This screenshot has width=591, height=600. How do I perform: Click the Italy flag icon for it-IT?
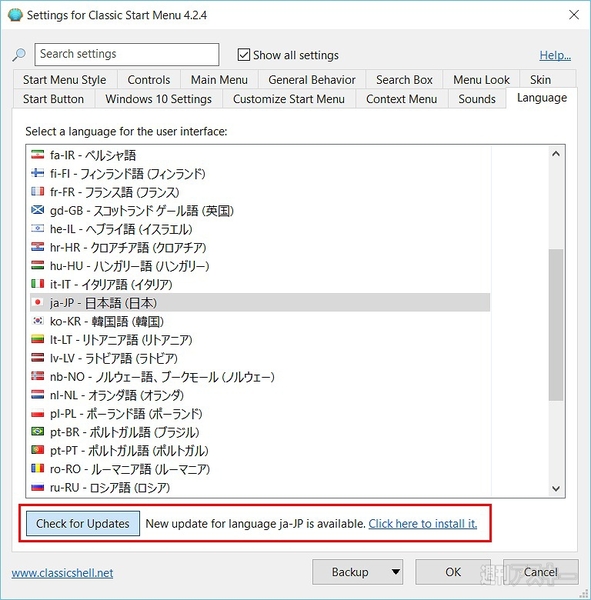38,284
